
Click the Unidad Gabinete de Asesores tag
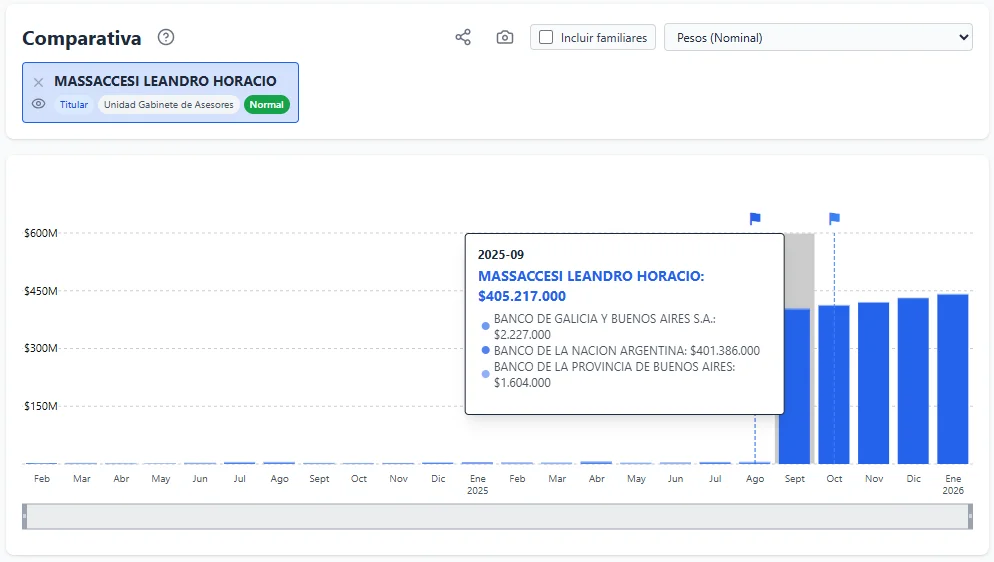(x=168, y=105)
